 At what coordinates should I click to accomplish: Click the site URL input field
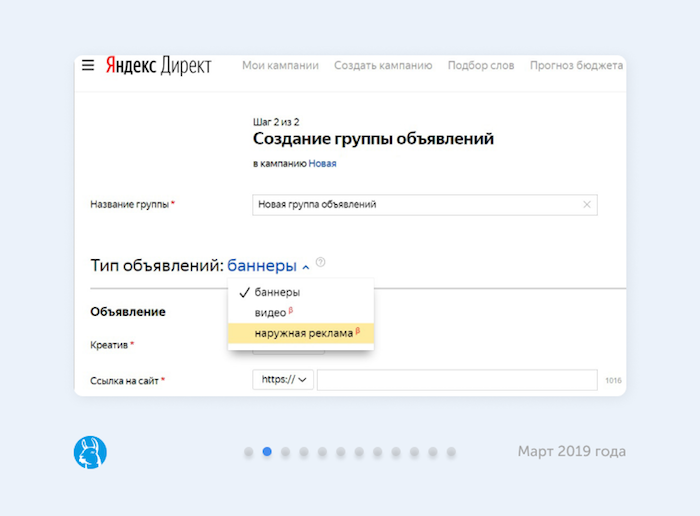(x=457, y=380)
